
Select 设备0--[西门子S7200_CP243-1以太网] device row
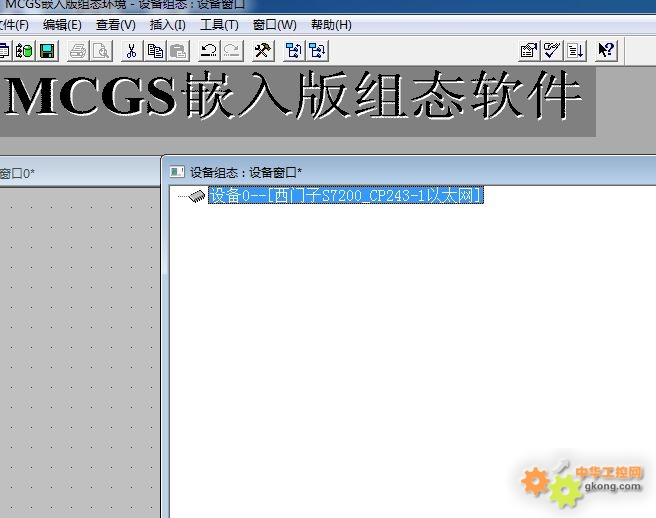(346, 195)
